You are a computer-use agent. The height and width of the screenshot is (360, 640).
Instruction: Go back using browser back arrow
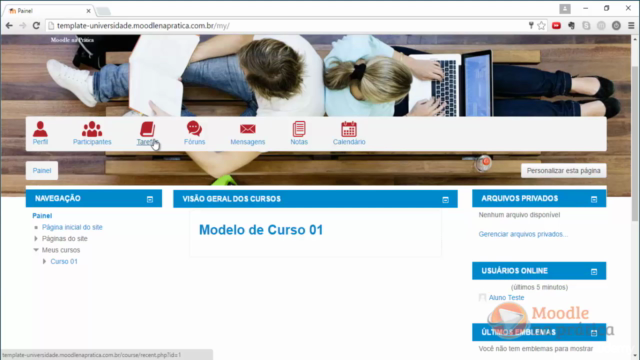9,26
